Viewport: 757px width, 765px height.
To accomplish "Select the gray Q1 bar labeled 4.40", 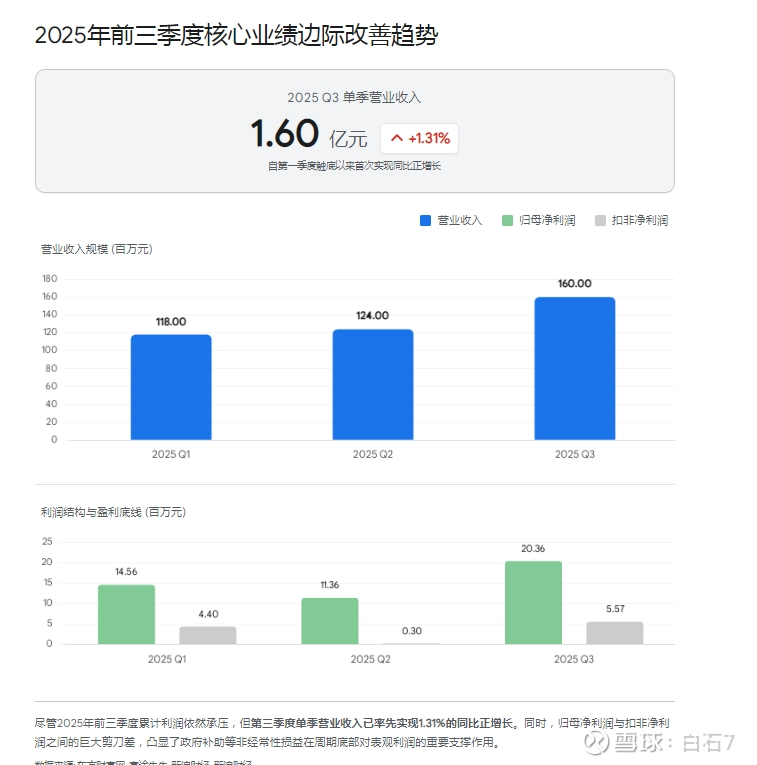I will pos(208,635).
